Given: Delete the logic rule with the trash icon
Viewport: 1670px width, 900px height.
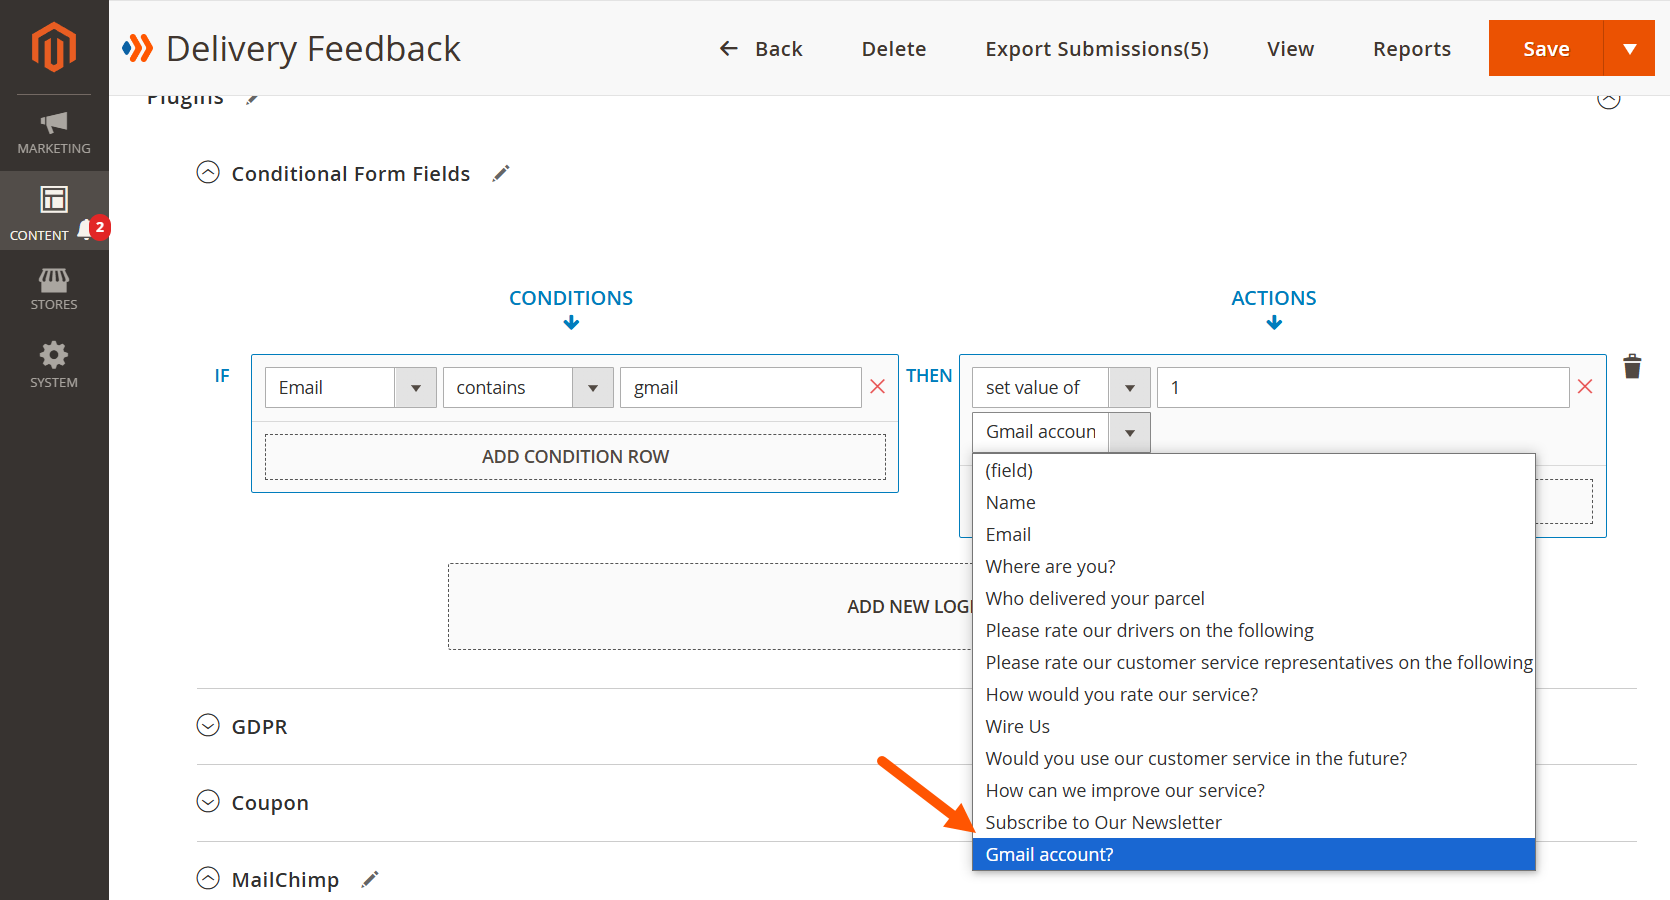Looking at the screenshot, I should [1632, 366].
